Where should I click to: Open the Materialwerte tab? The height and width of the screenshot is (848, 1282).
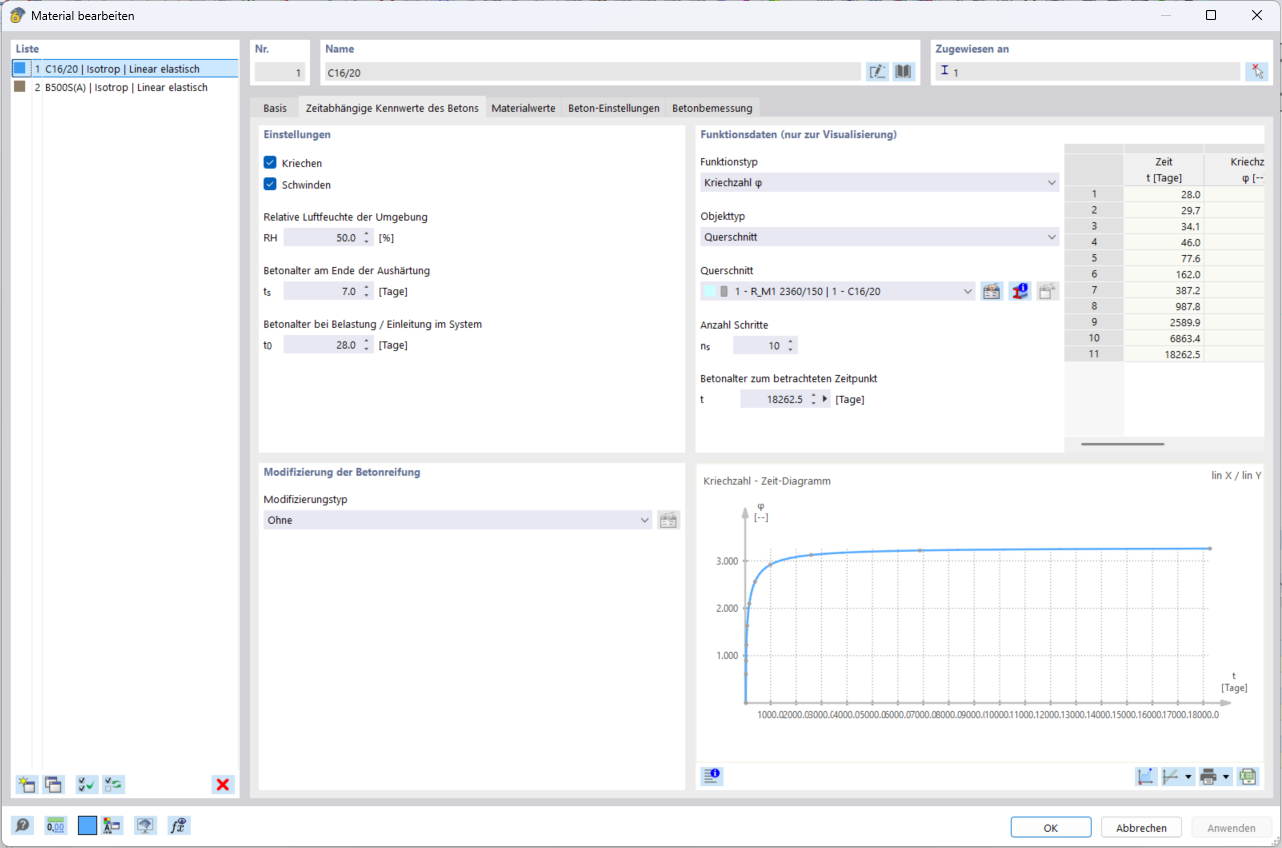click(523, 108)
